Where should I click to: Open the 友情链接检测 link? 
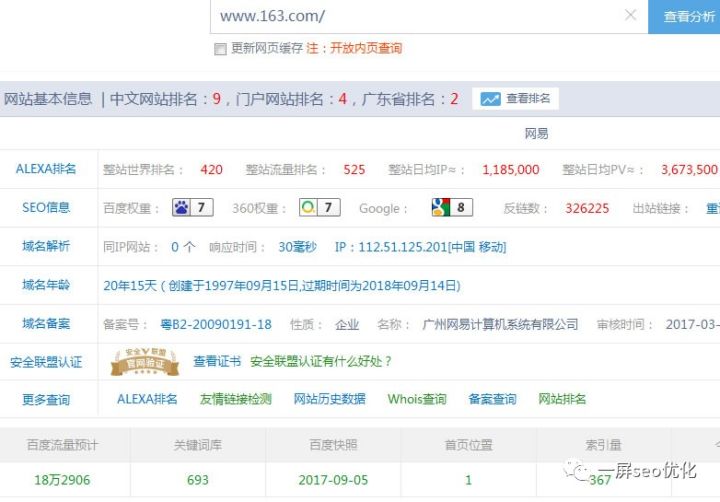(x=236, y=399)
